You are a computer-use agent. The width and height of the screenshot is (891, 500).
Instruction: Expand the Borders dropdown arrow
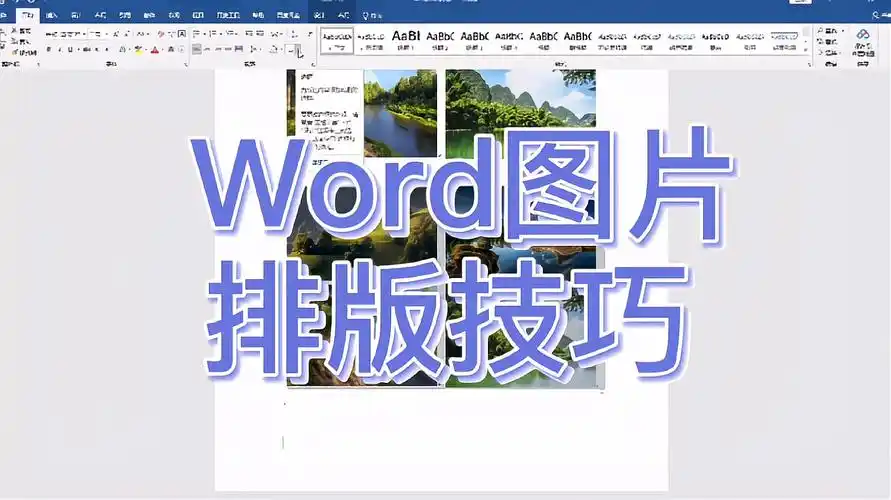298,49
